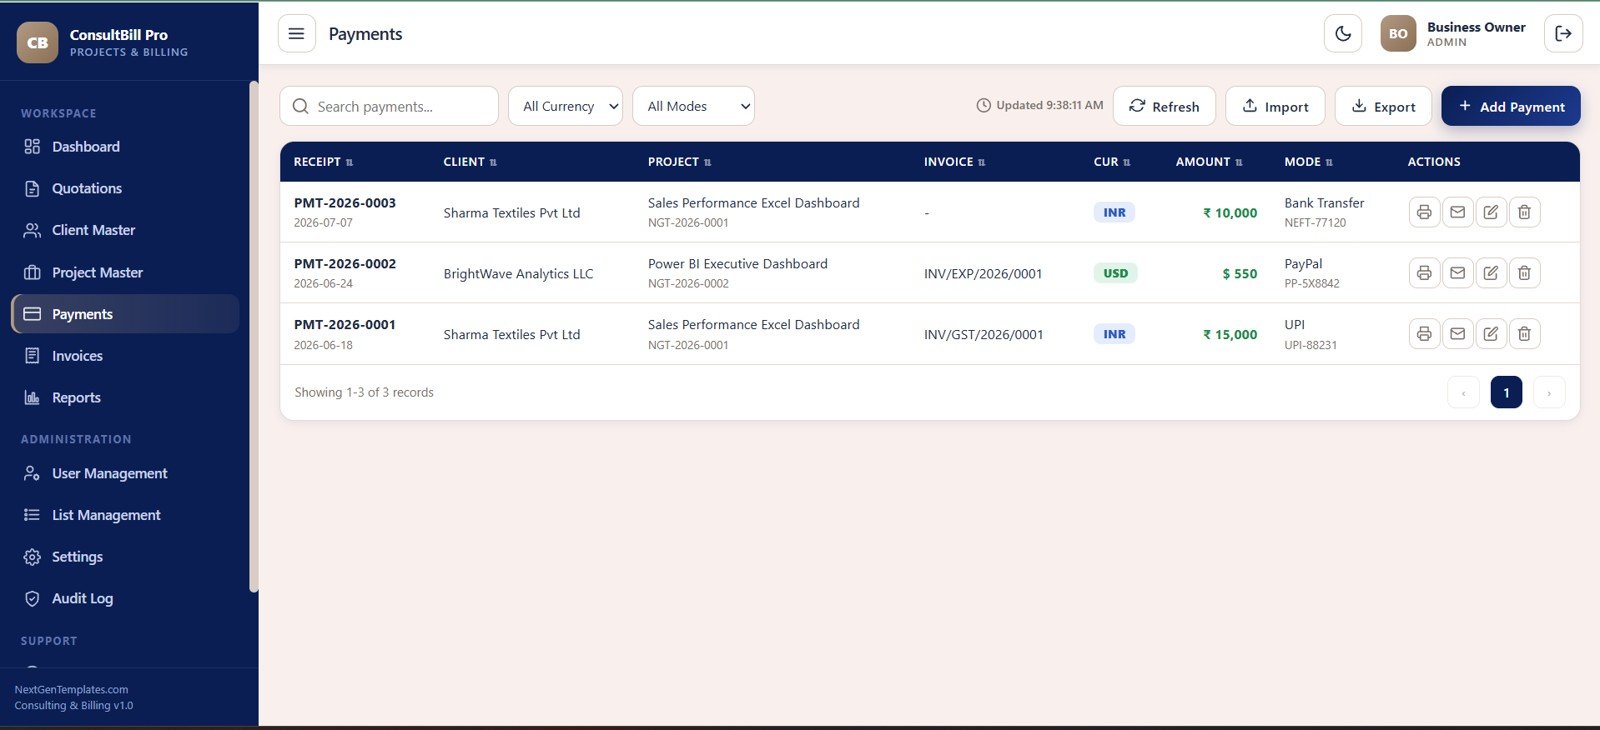Click the sidebar scrollbar
The width and height of the screenshot is (1600, 730).
pos(253,337)
